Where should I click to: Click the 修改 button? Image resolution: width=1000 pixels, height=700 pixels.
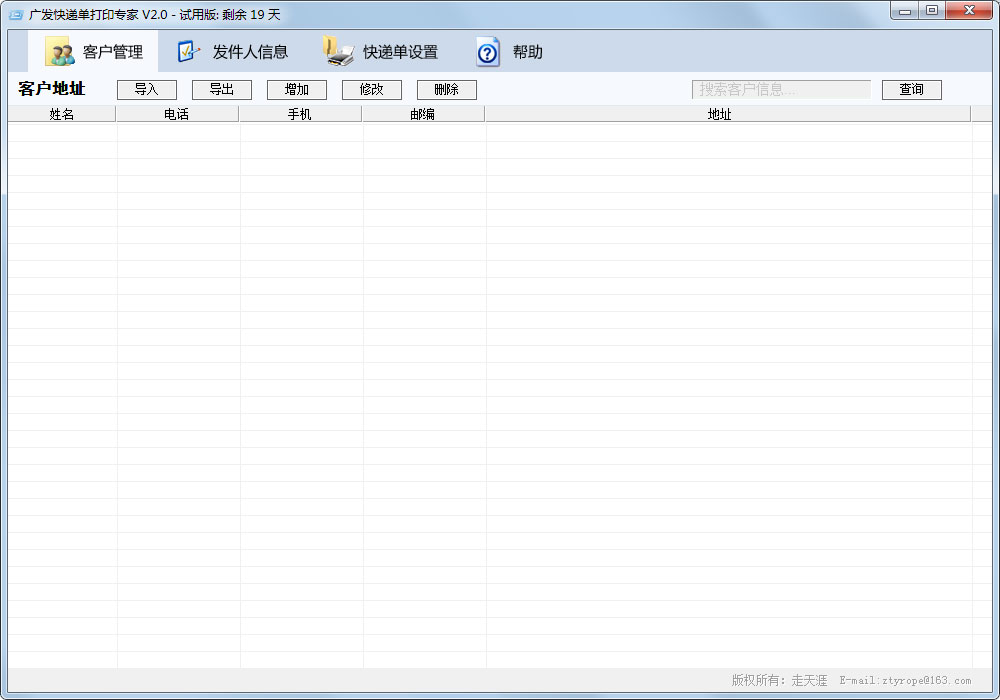(372, 90)
